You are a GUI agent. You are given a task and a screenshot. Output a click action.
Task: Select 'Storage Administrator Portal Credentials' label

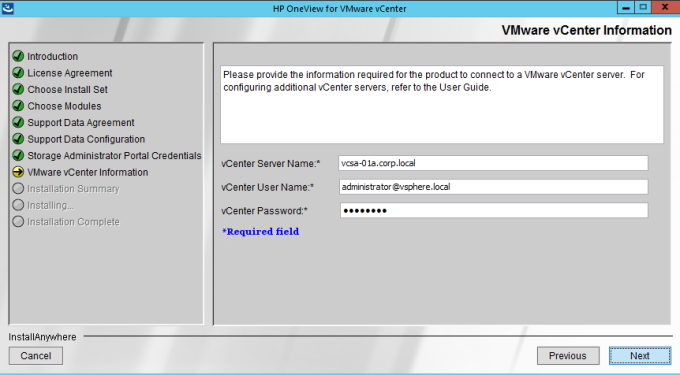point(114,156)
